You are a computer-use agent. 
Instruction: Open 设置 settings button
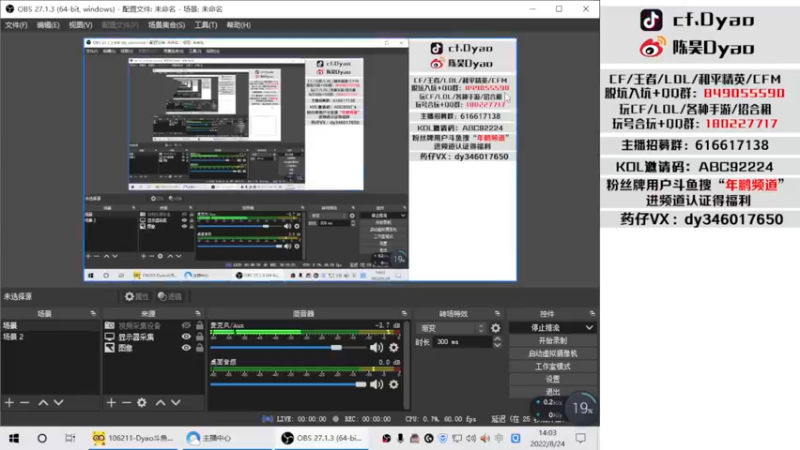553,379
